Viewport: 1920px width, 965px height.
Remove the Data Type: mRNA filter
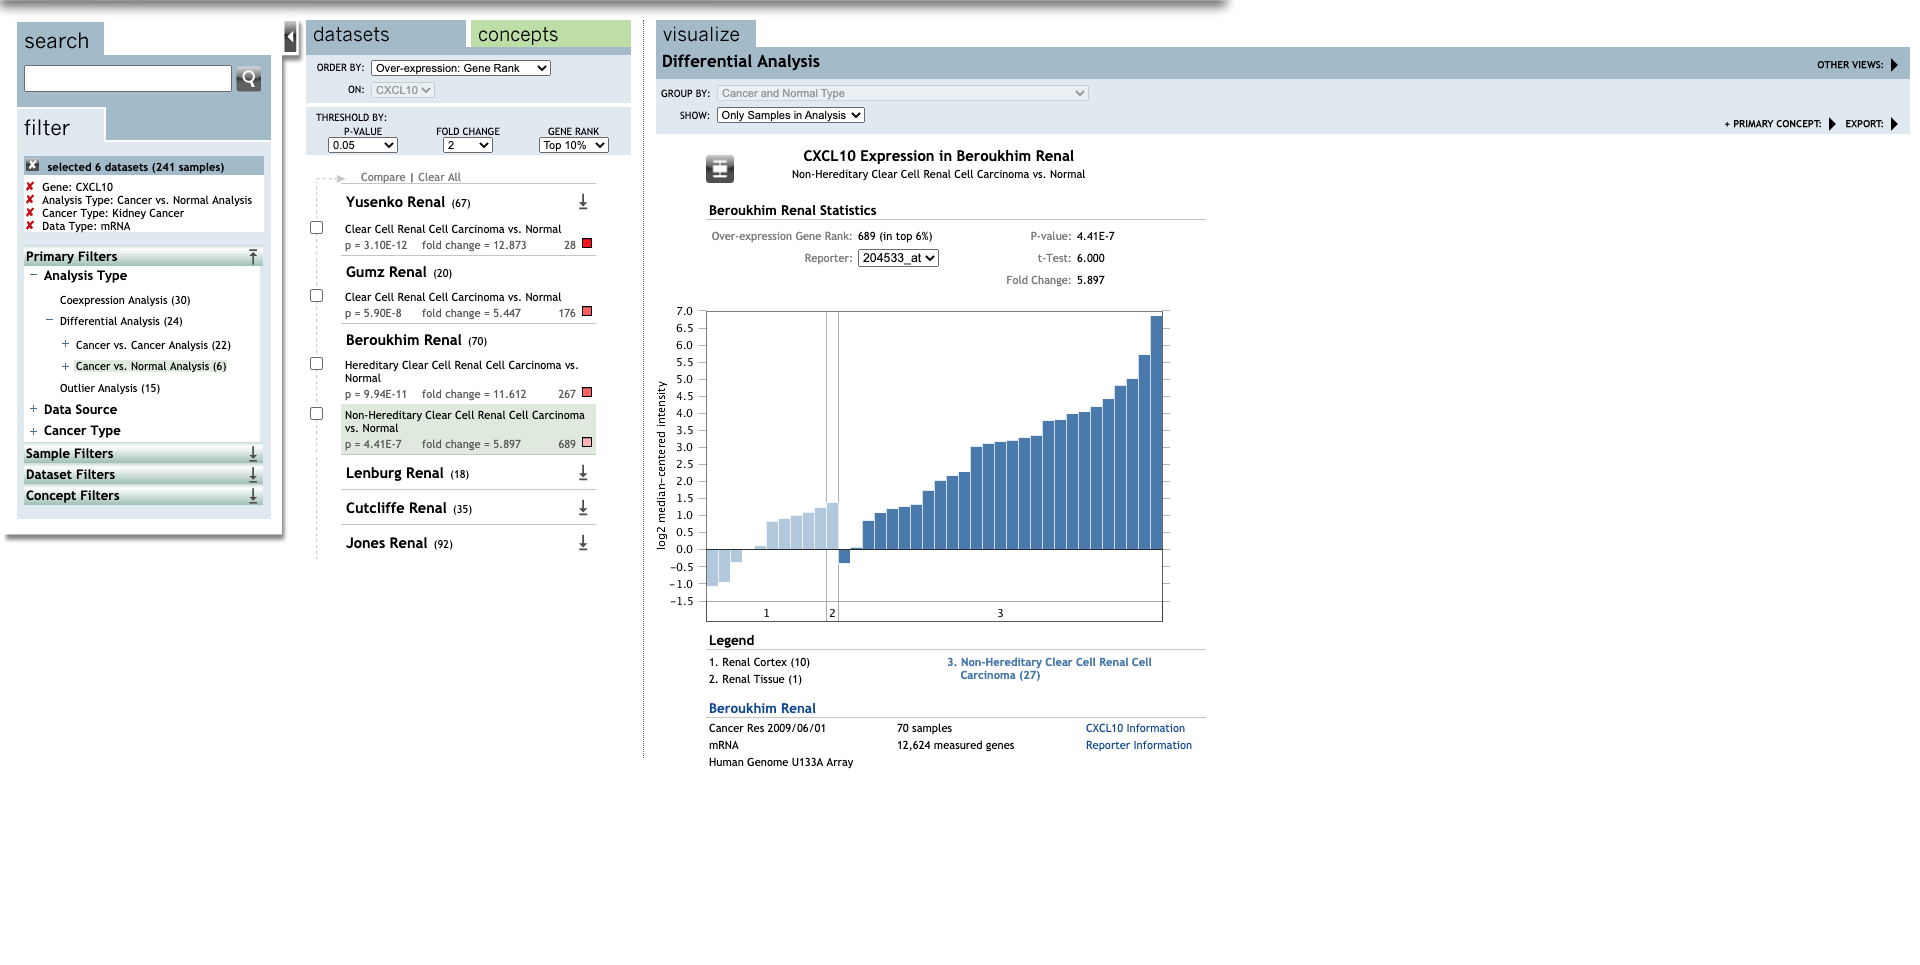coord(30,226)
